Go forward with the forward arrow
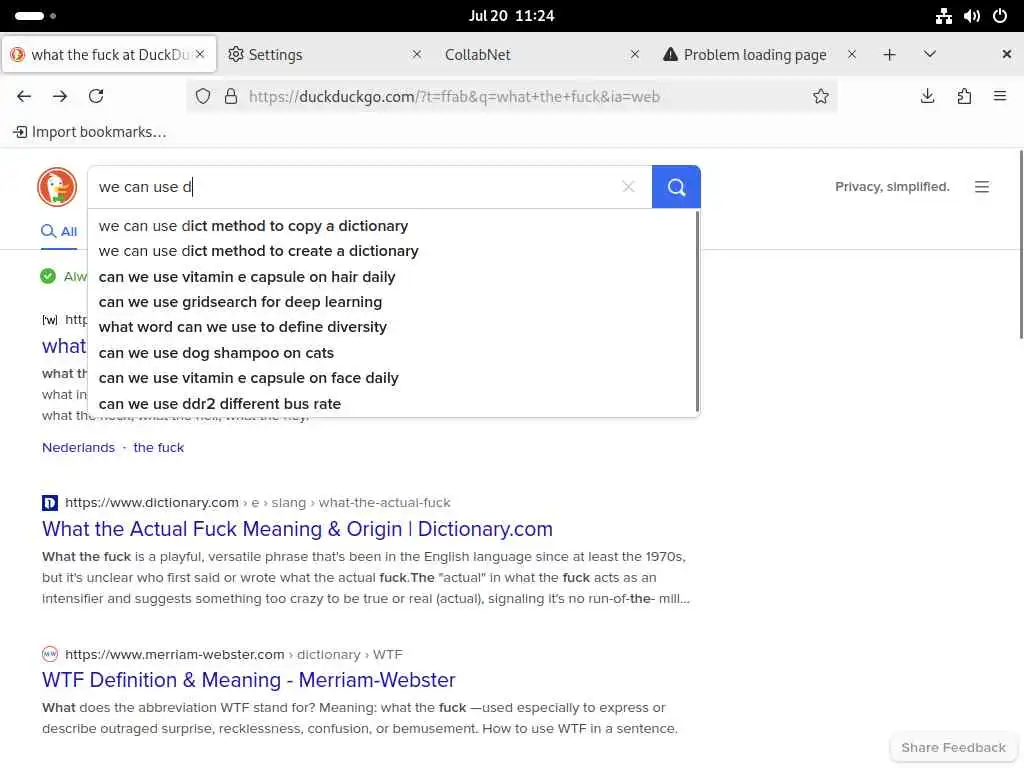The image size is (1024, 768). pyautogui.click(x=60, y=97)
